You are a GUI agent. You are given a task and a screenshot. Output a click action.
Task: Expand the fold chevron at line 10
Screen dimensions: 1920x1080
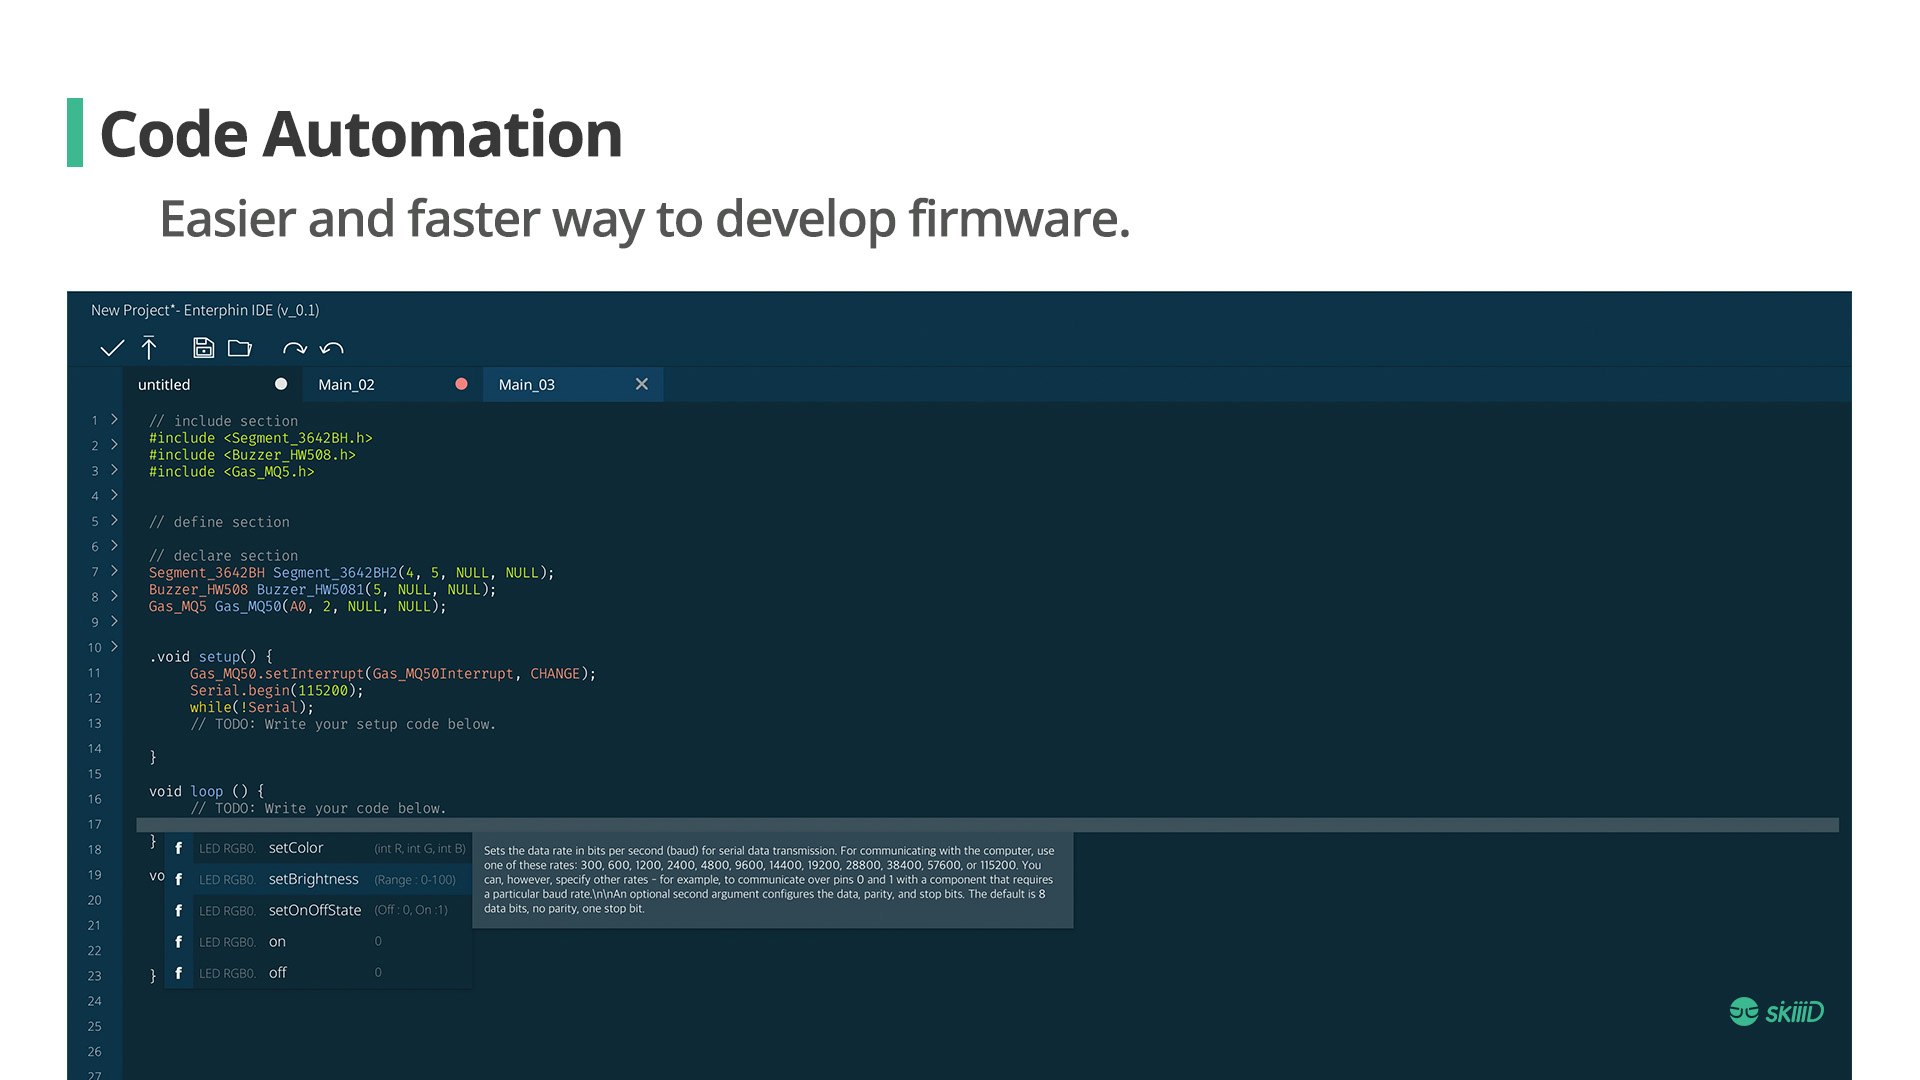114,646
